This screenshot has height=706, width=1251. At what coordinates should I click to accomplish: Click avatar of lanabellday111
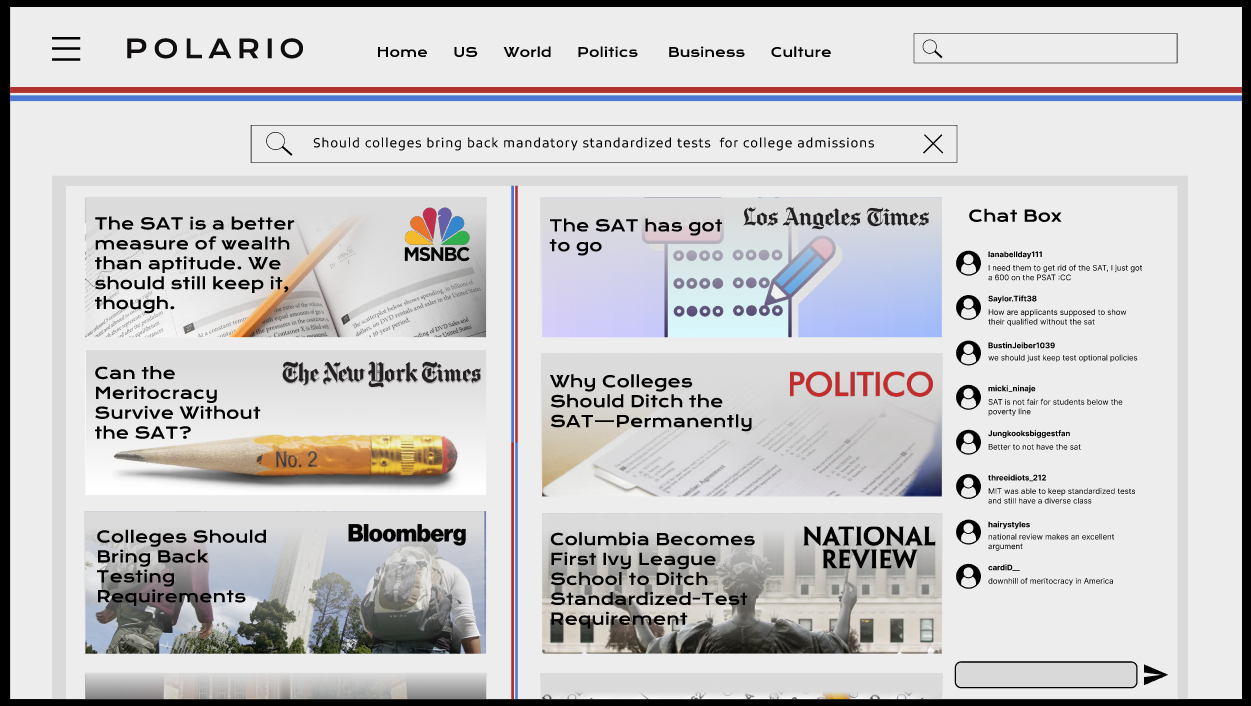point(968,263)
